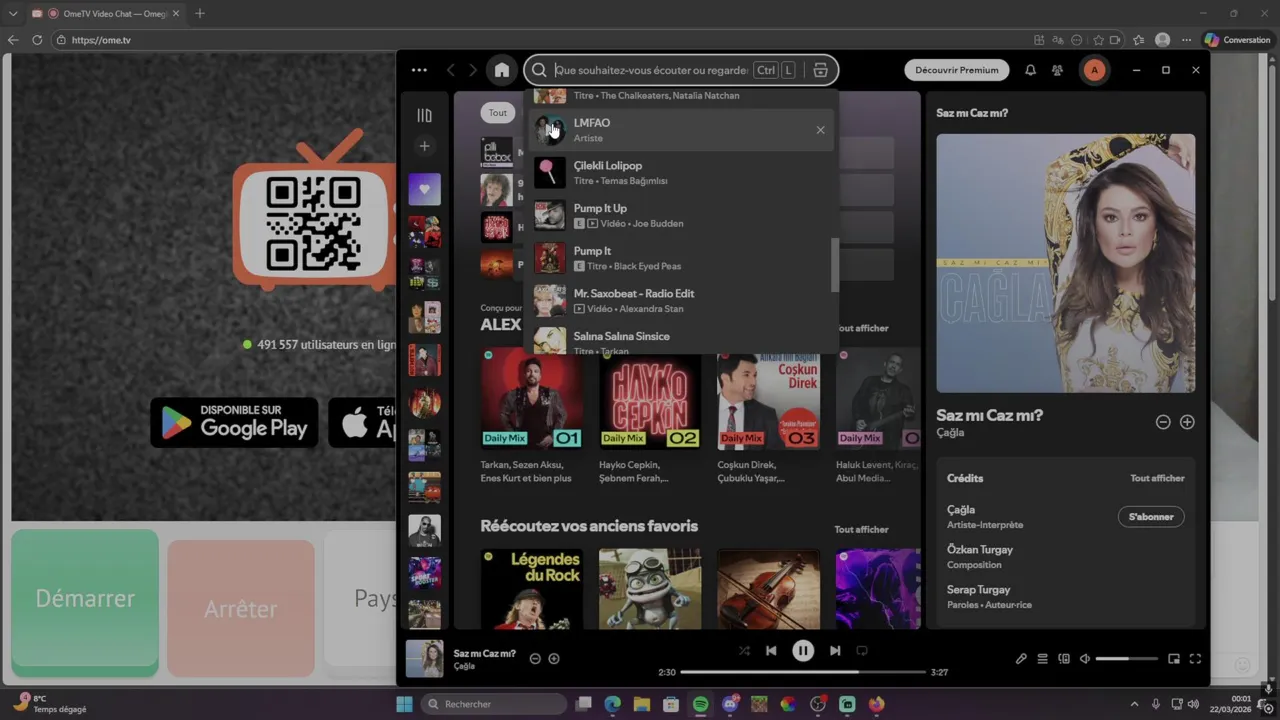Select Mr. Saxobeat - Radio Edit result

(x=680, y=301)
